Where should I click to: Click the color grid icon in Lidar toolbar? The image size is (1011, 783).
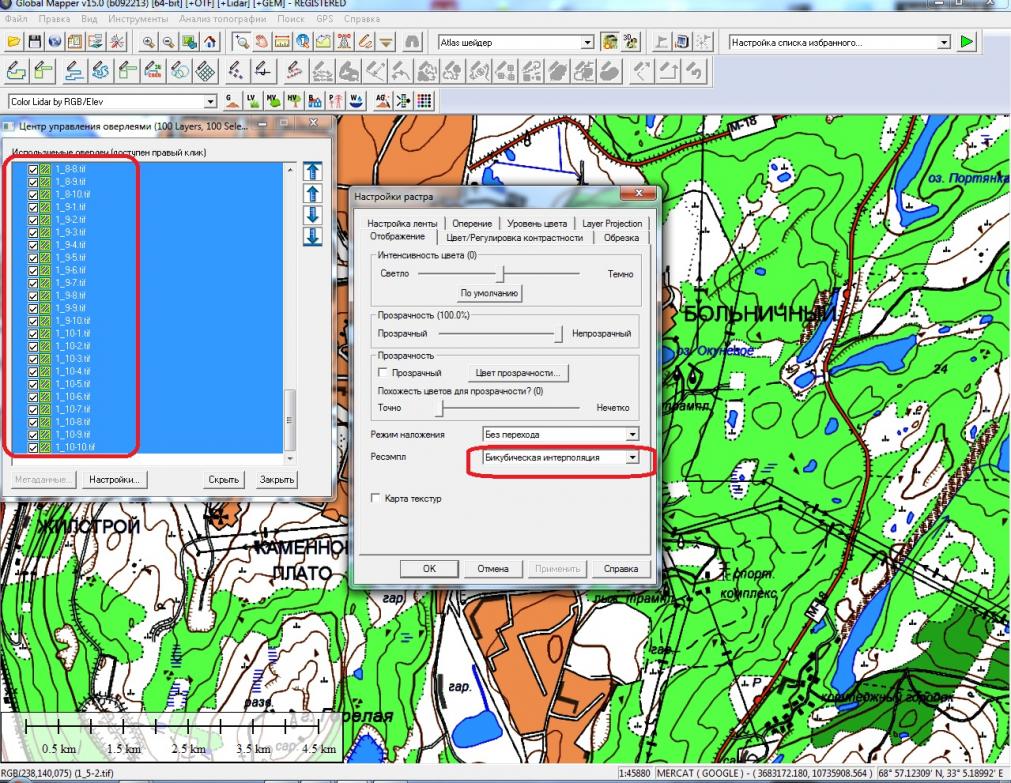point(424,100)
